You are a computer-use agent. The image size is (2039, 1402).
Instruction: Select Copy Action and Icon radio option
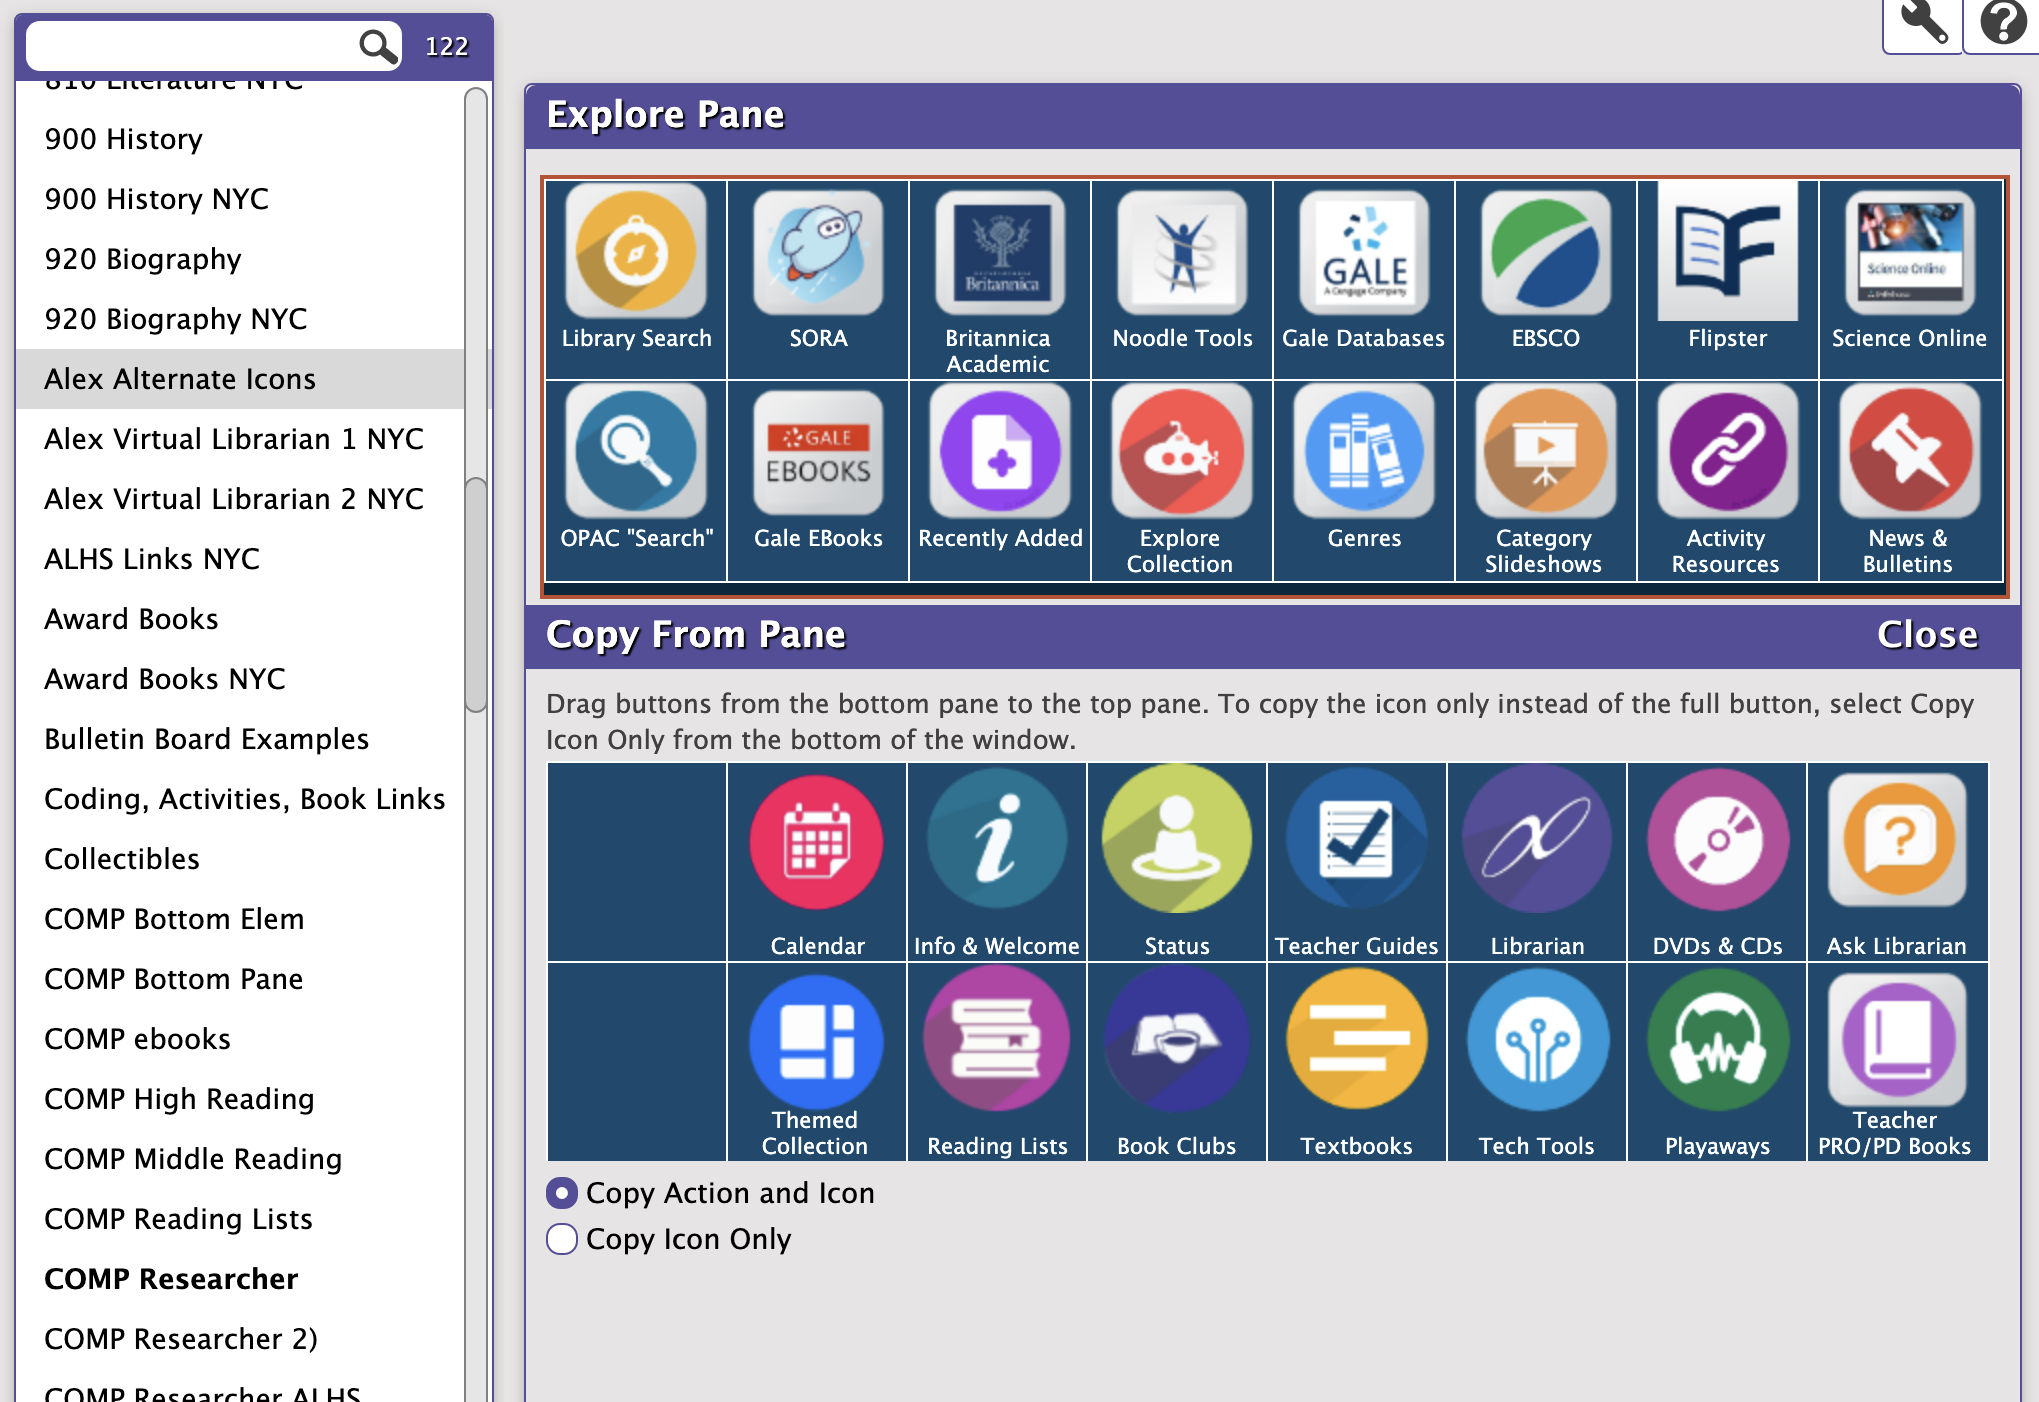coord(562,1193)
